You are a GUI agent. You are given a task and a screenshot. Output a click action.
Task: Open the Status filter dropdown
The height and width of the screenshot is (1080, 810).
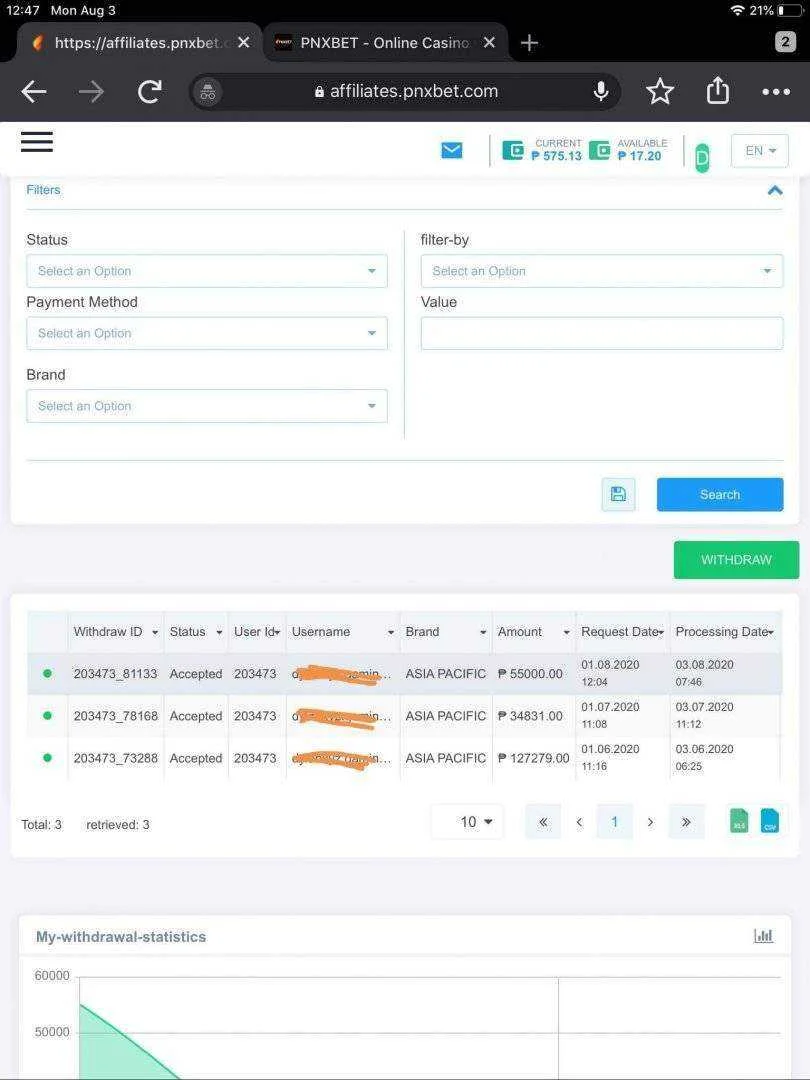pos(207,271)
